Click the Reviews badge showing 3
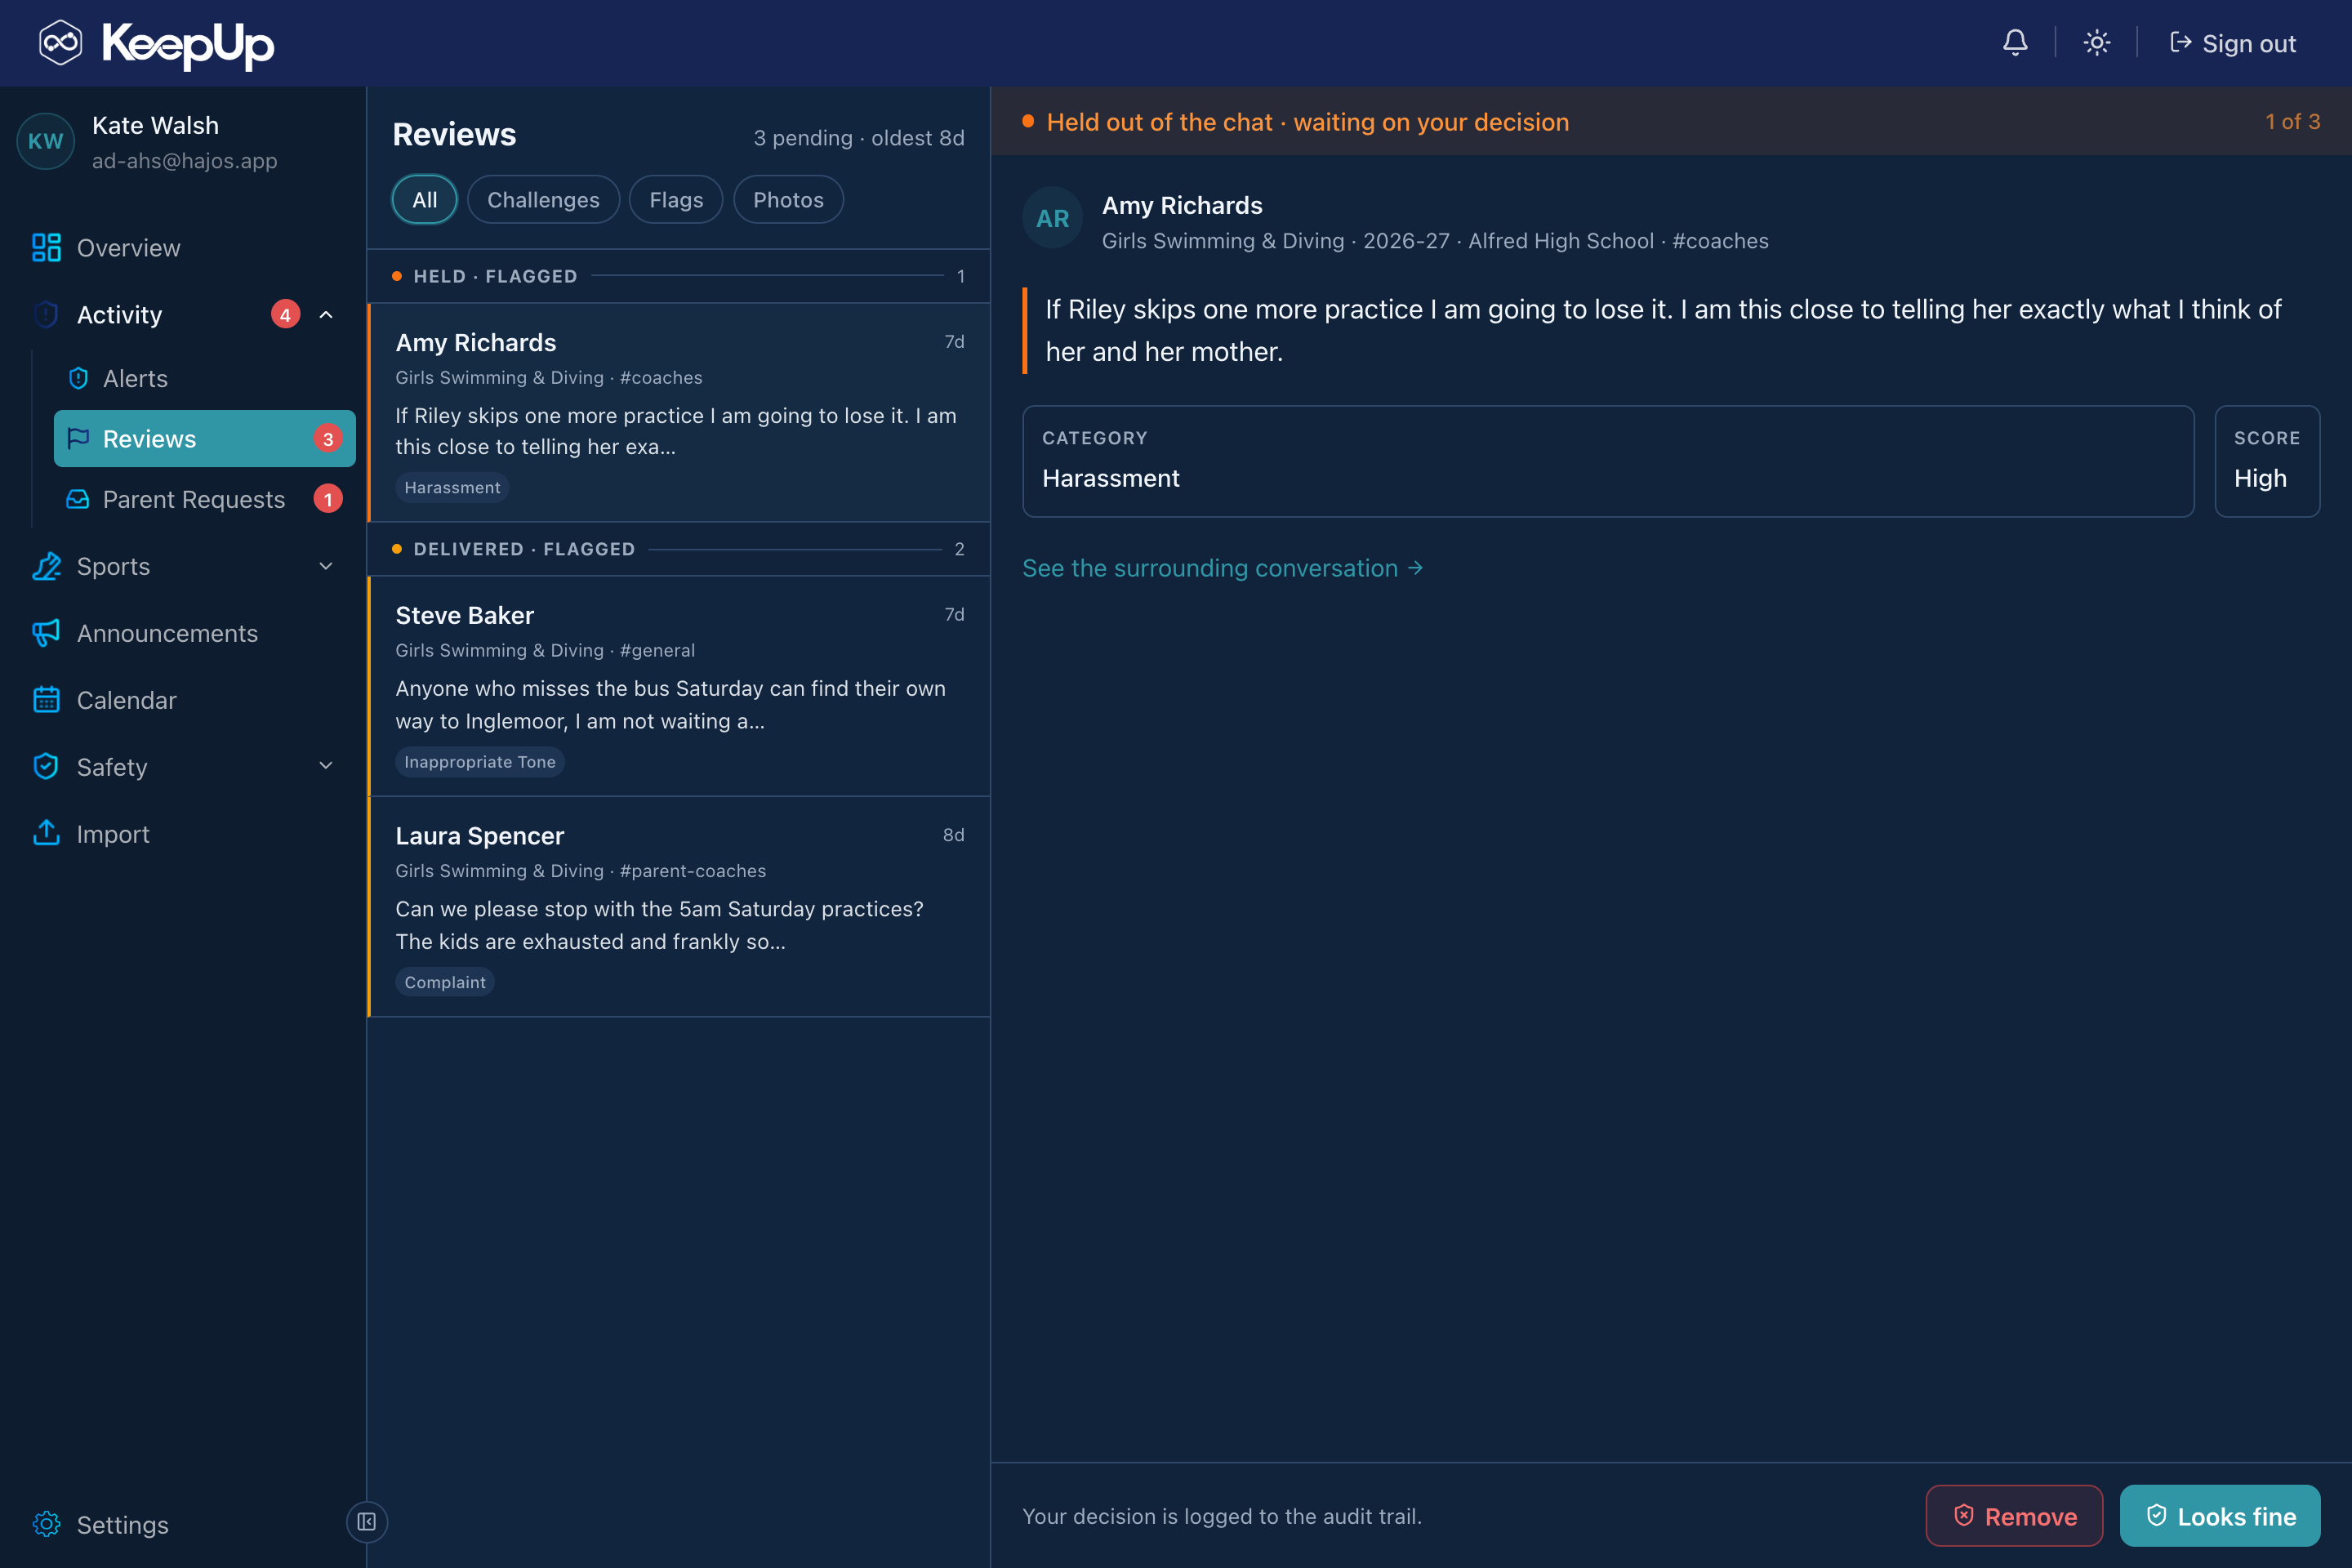This screenshot has width=2352, height=1568. 327,439
